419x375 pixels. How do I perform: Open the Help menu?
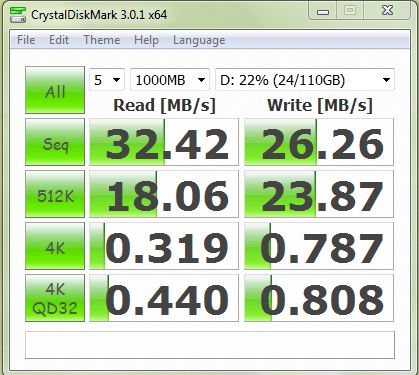coord(146,40)
